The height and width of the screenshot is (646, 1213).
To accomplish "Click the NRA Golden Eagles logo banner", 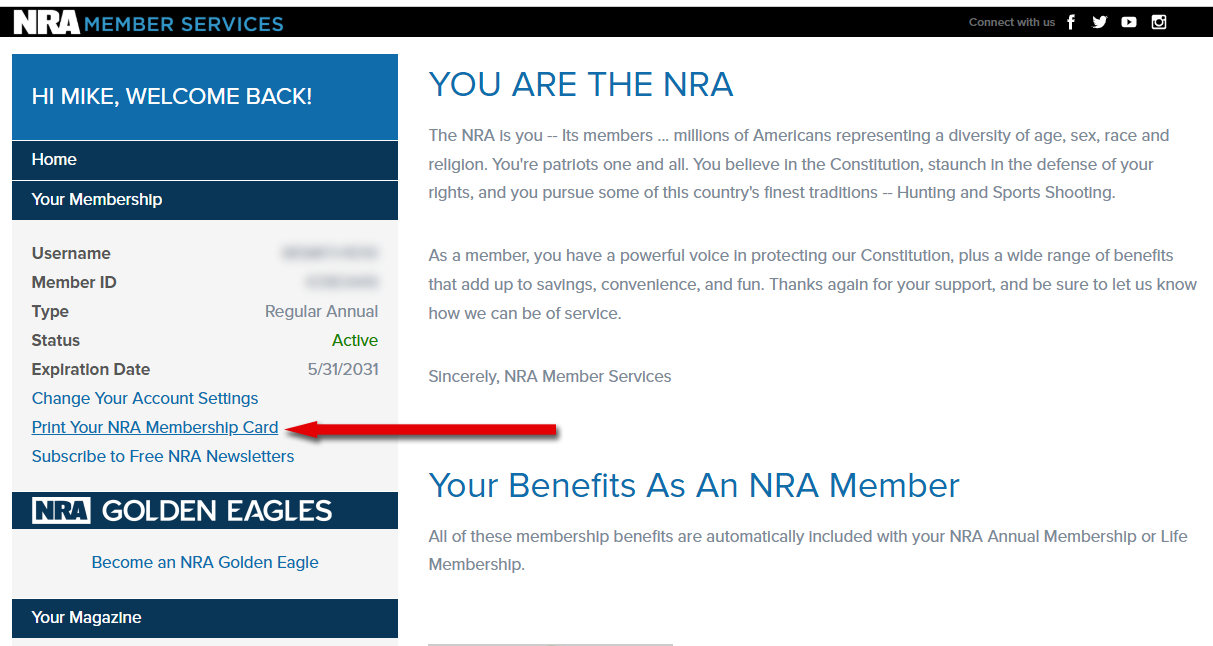I will (182, 511).
